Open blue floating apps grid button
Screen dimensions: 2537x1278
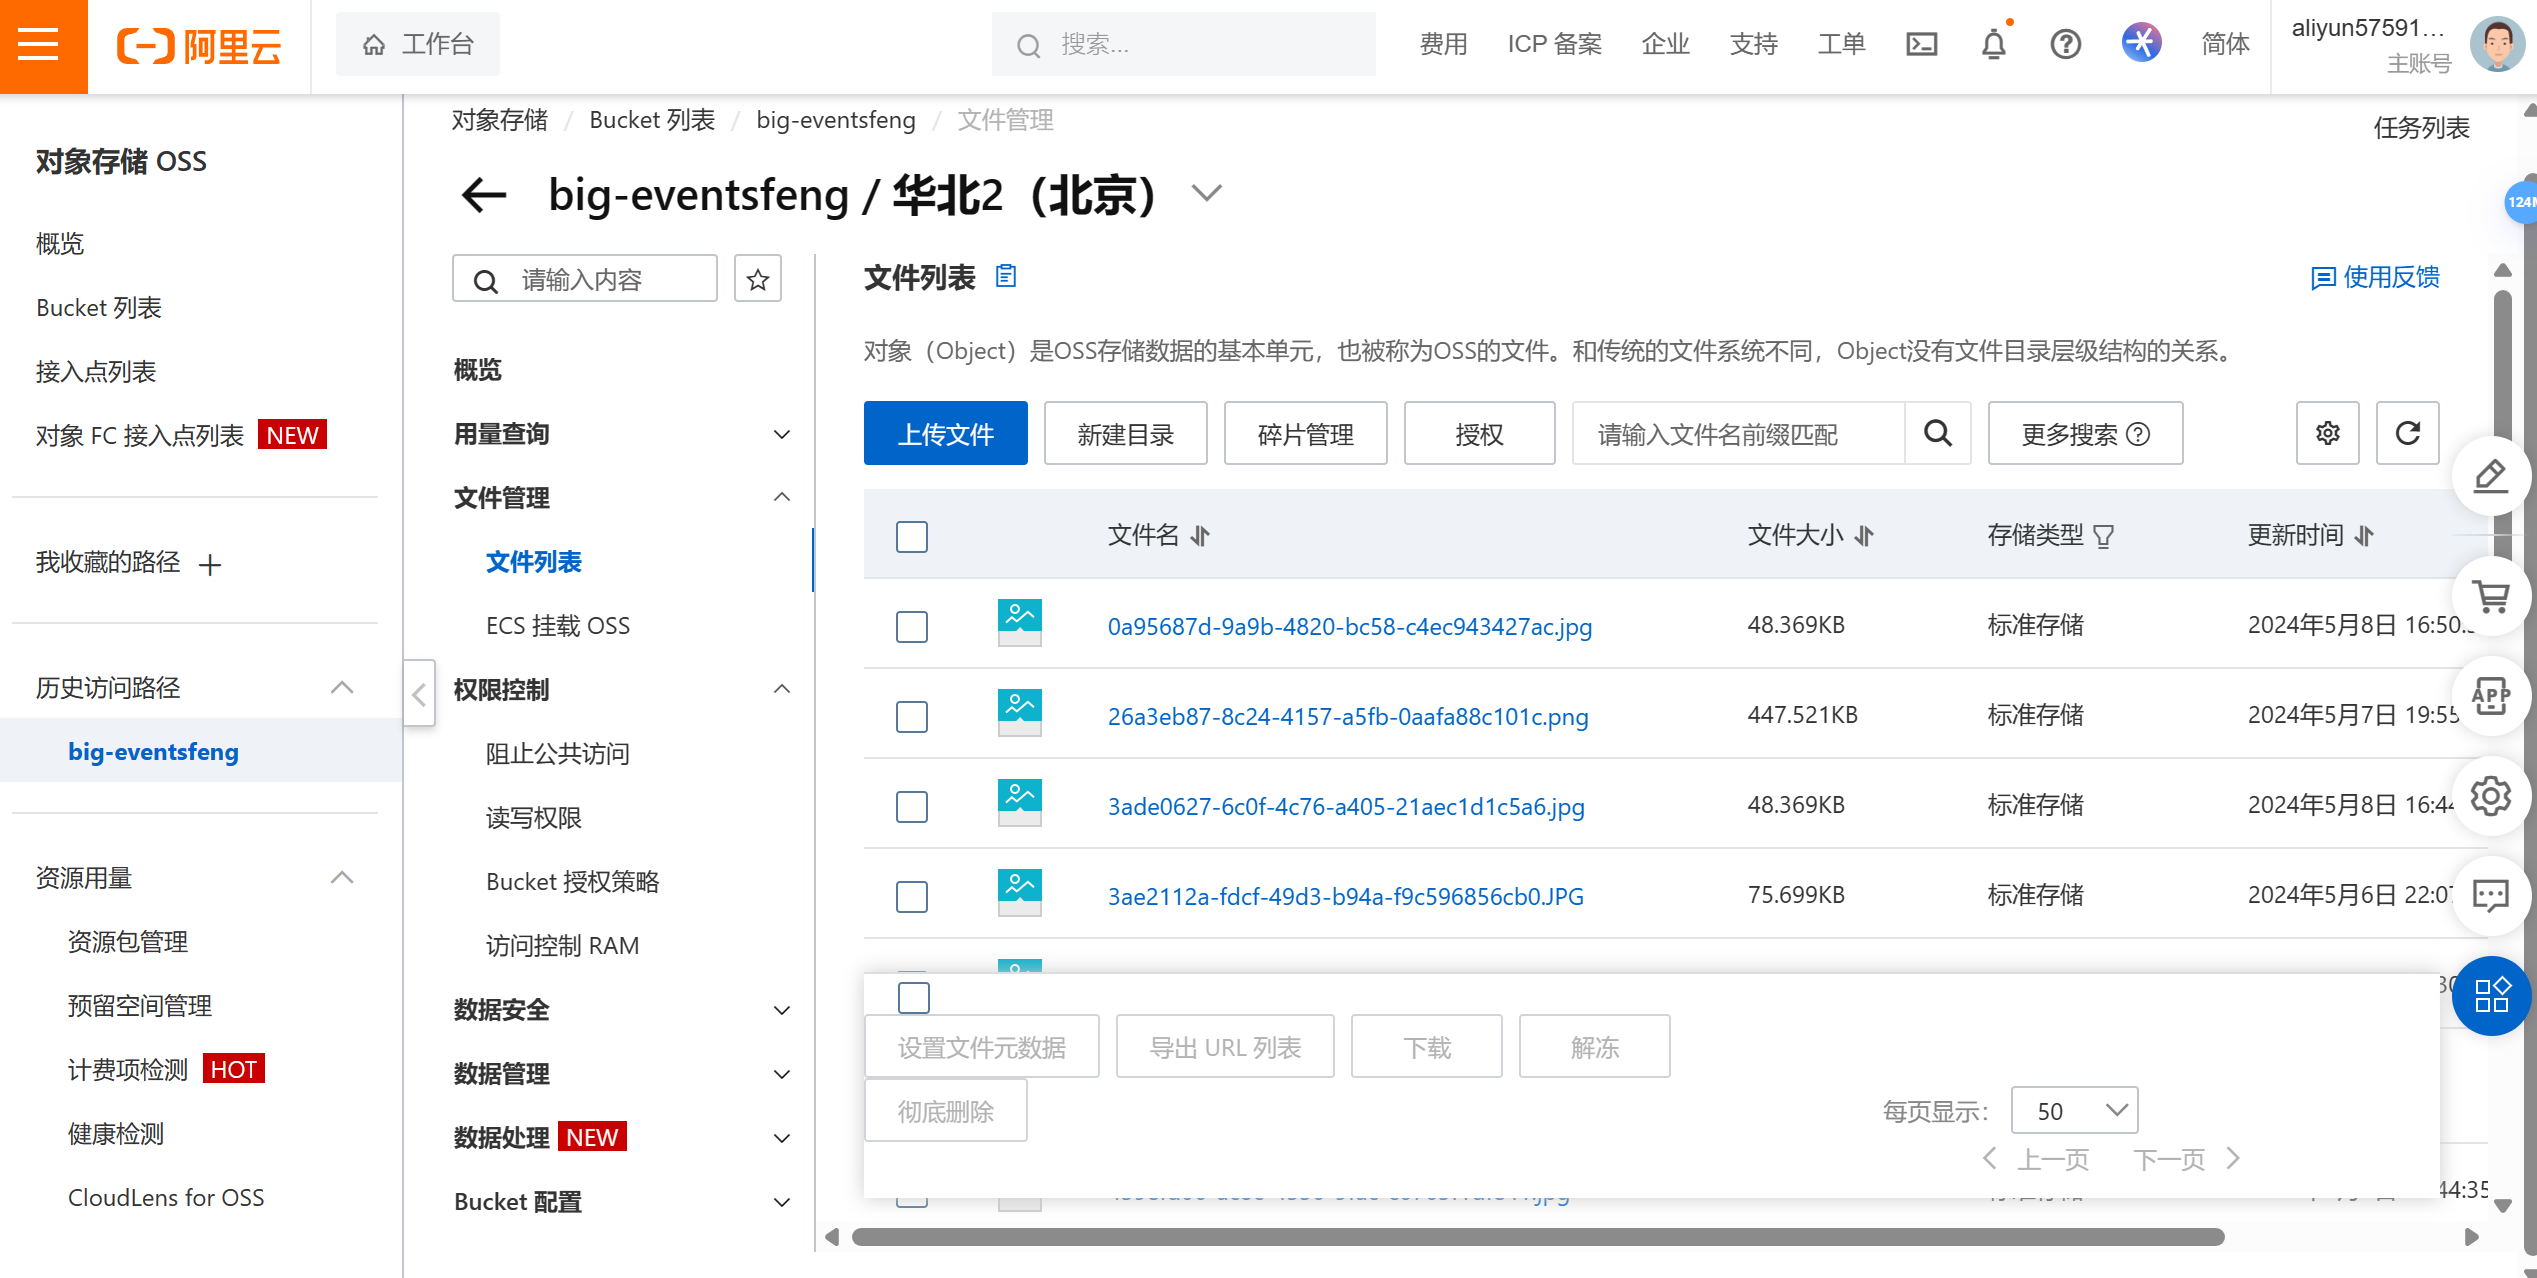[2491, 996]
